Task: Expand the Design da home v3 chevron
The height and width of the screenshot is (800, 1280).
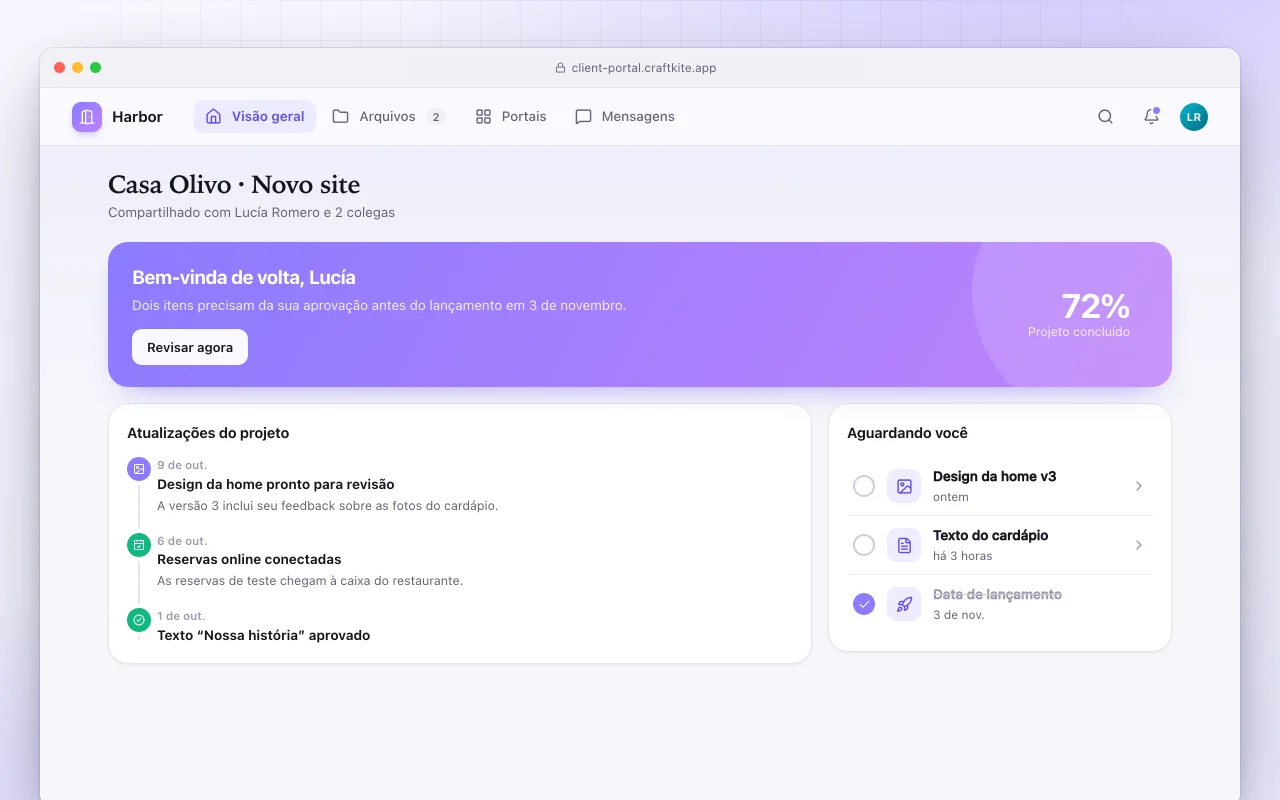Action: point(1139,486)
